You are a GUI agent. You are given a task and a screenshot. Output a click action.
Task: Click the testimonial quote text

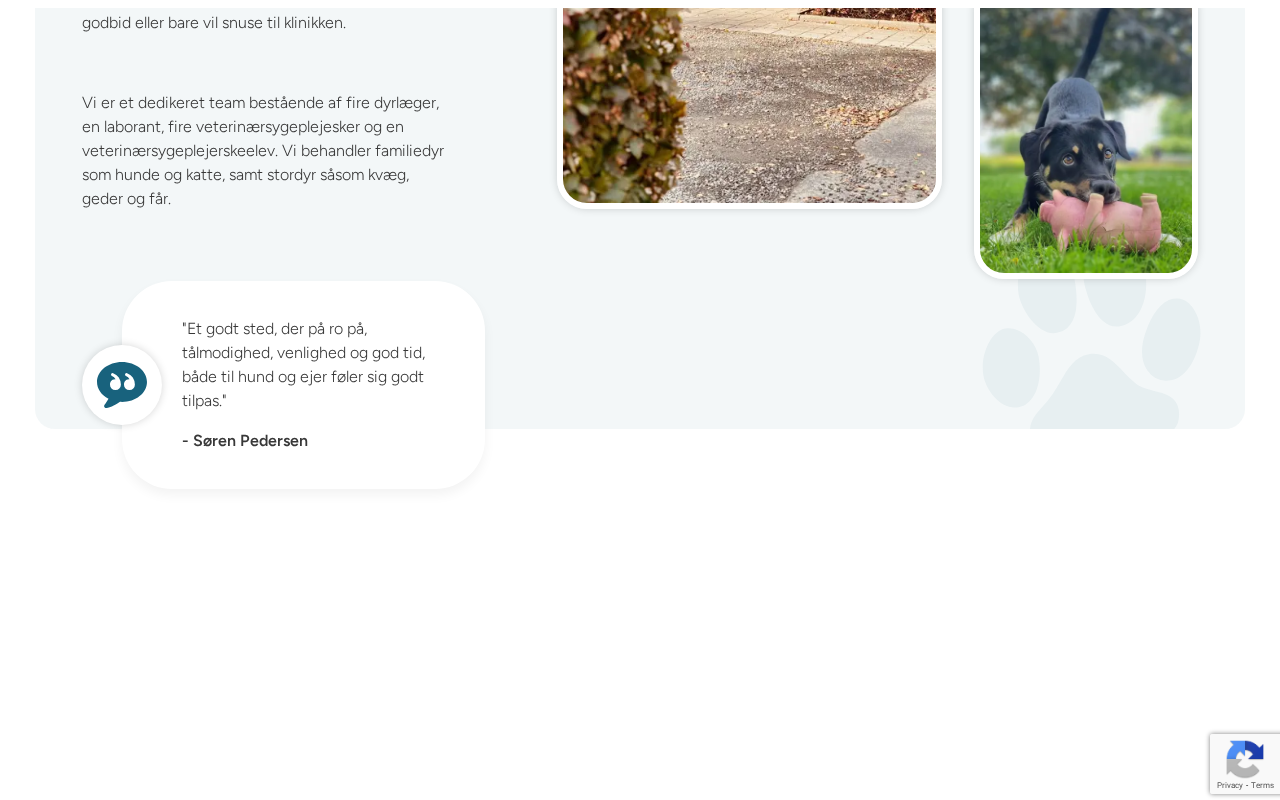pyautogui.click(x=304, y=365)
